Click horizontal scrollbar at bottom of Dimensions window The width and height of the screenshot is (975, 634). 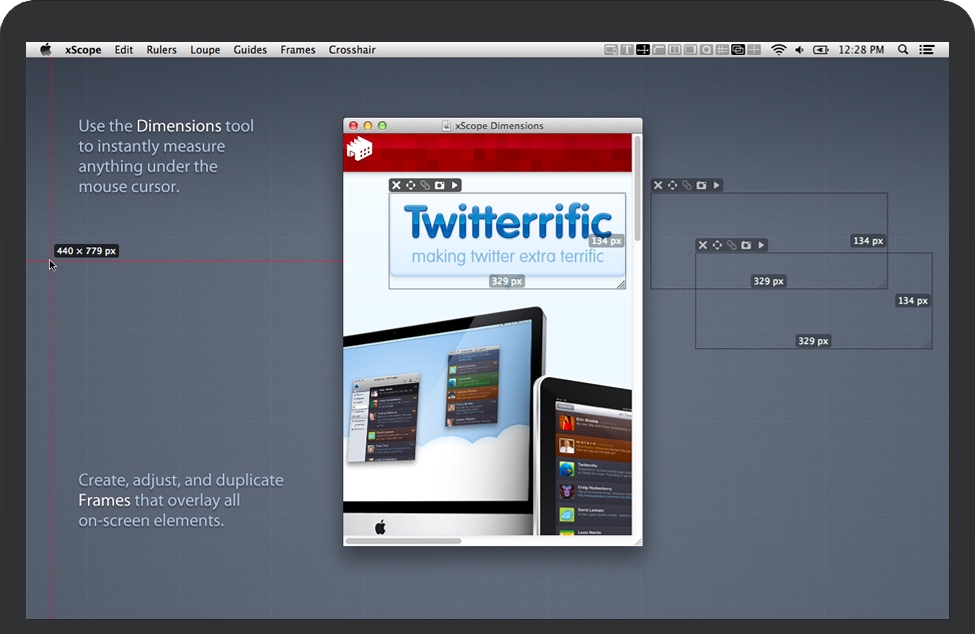click(x=403, y=541)
